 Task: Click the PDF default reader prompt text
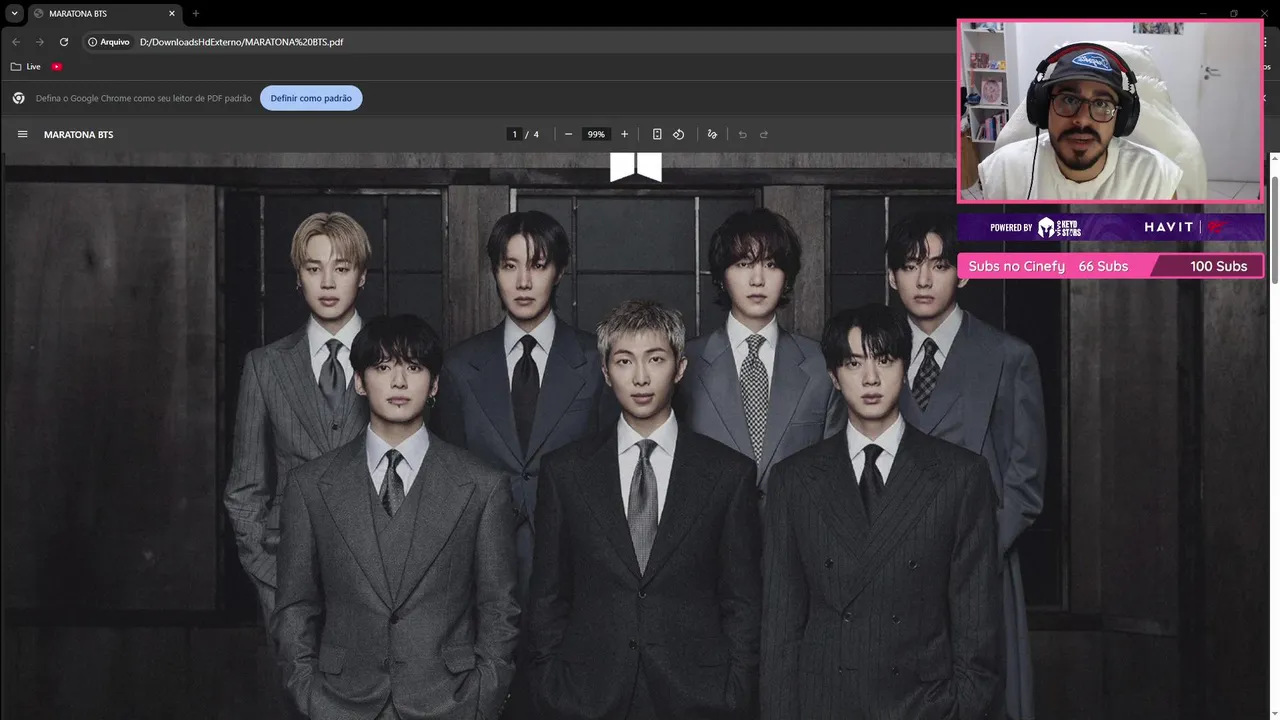point(143,98)
